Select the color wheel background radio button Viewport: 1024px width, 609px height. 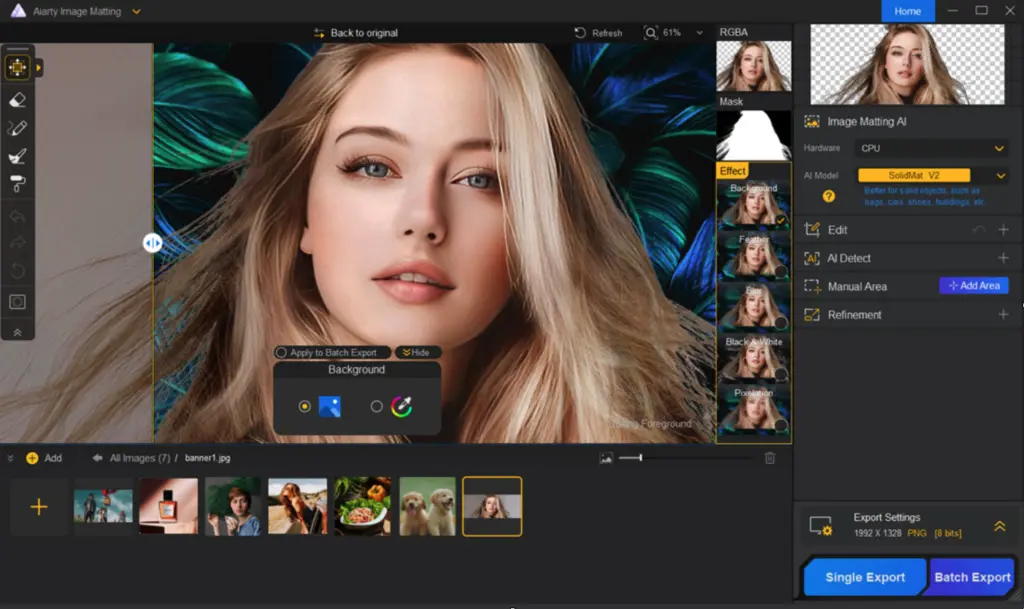point(377,405)
